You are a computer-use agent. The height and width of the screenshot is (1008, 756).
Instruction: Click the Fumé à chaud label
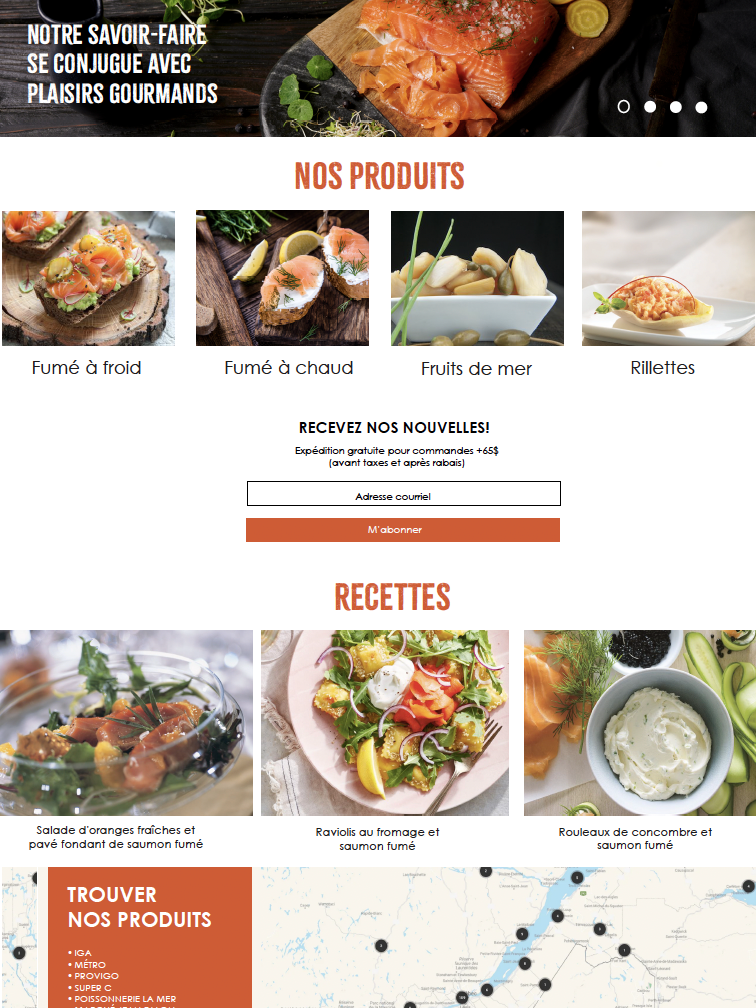pos(289,368)
